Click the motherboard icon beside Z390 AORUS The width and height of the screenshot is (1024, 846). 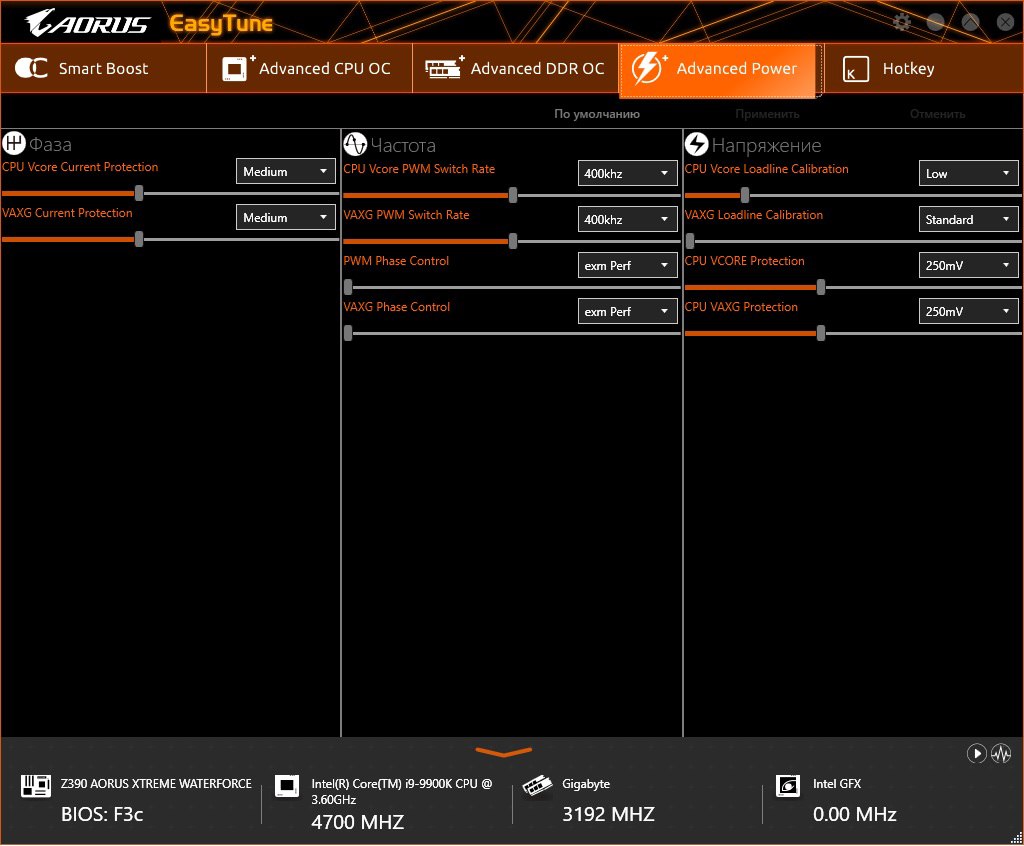point(36,786)
